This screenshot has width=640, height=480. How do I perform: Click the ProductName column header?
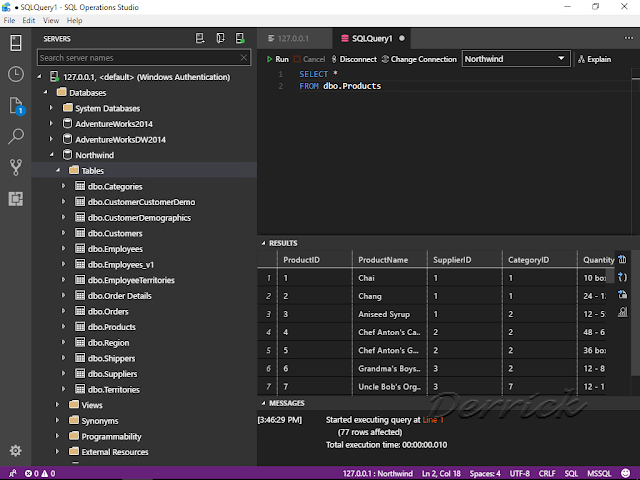(x=389, y=260)
